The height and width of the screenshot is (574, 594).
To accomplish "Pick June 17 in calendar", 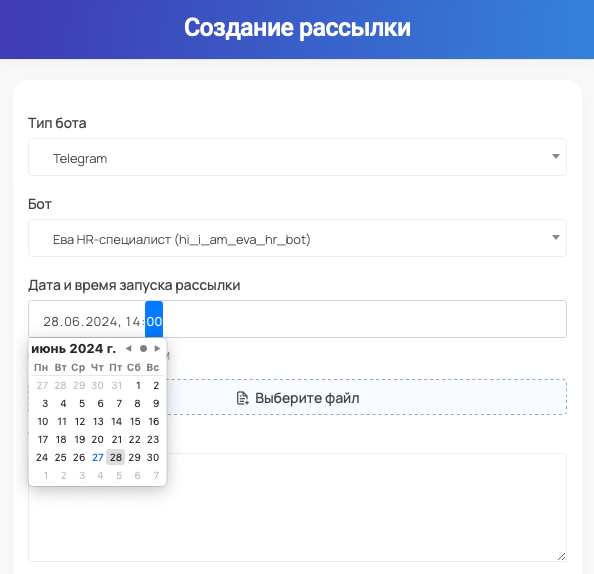I will [43, 439].
